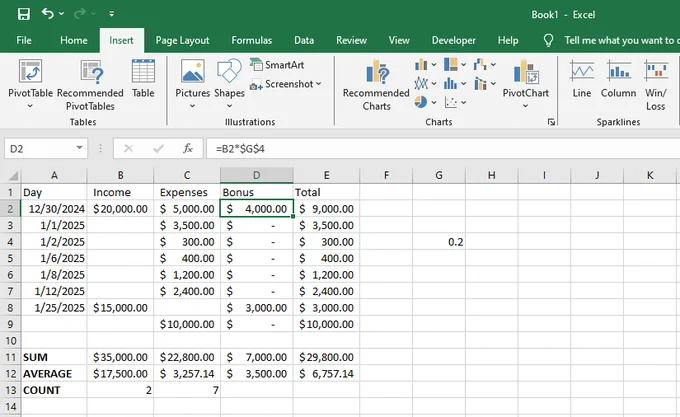This screenshot has height=417, width=680.
Task: Insert a column or bar chart
Action: [x=425, y=65]
